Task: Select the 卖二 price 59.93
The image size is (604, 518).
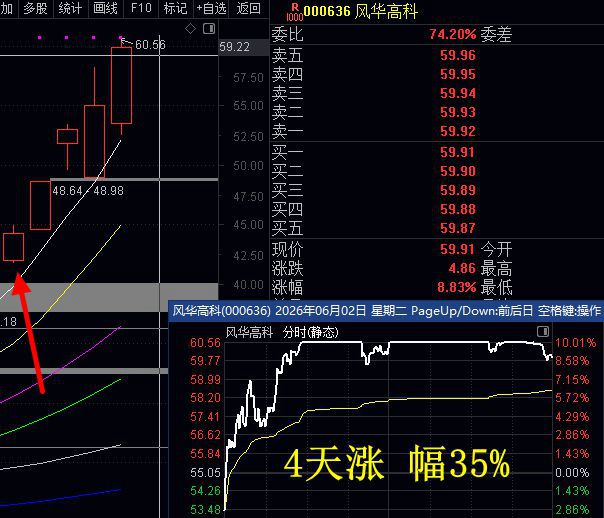Action: (x=458, y=112)
